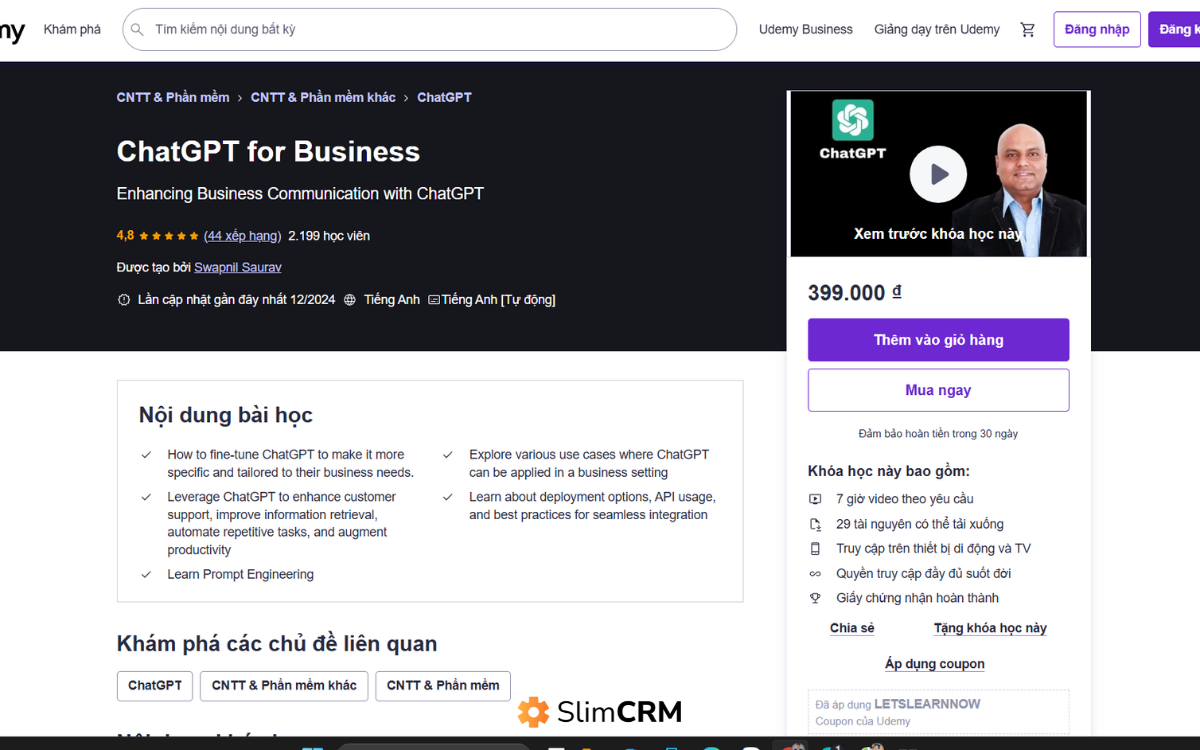Click the 7 giờ video icon
The height and width of the screenshot is (750, 1200).
click(x=815, y=499)
